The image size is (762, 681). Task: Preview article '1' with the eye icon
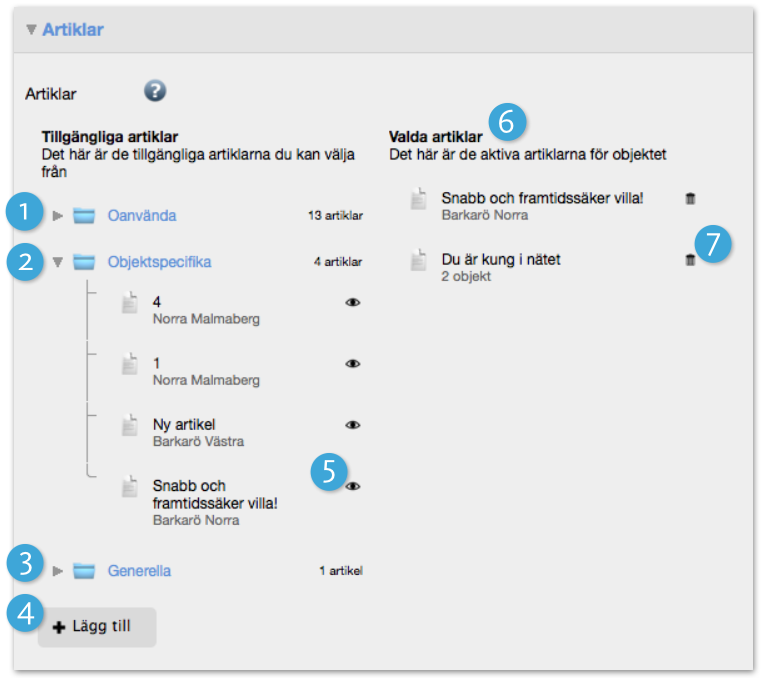(352, 364)
